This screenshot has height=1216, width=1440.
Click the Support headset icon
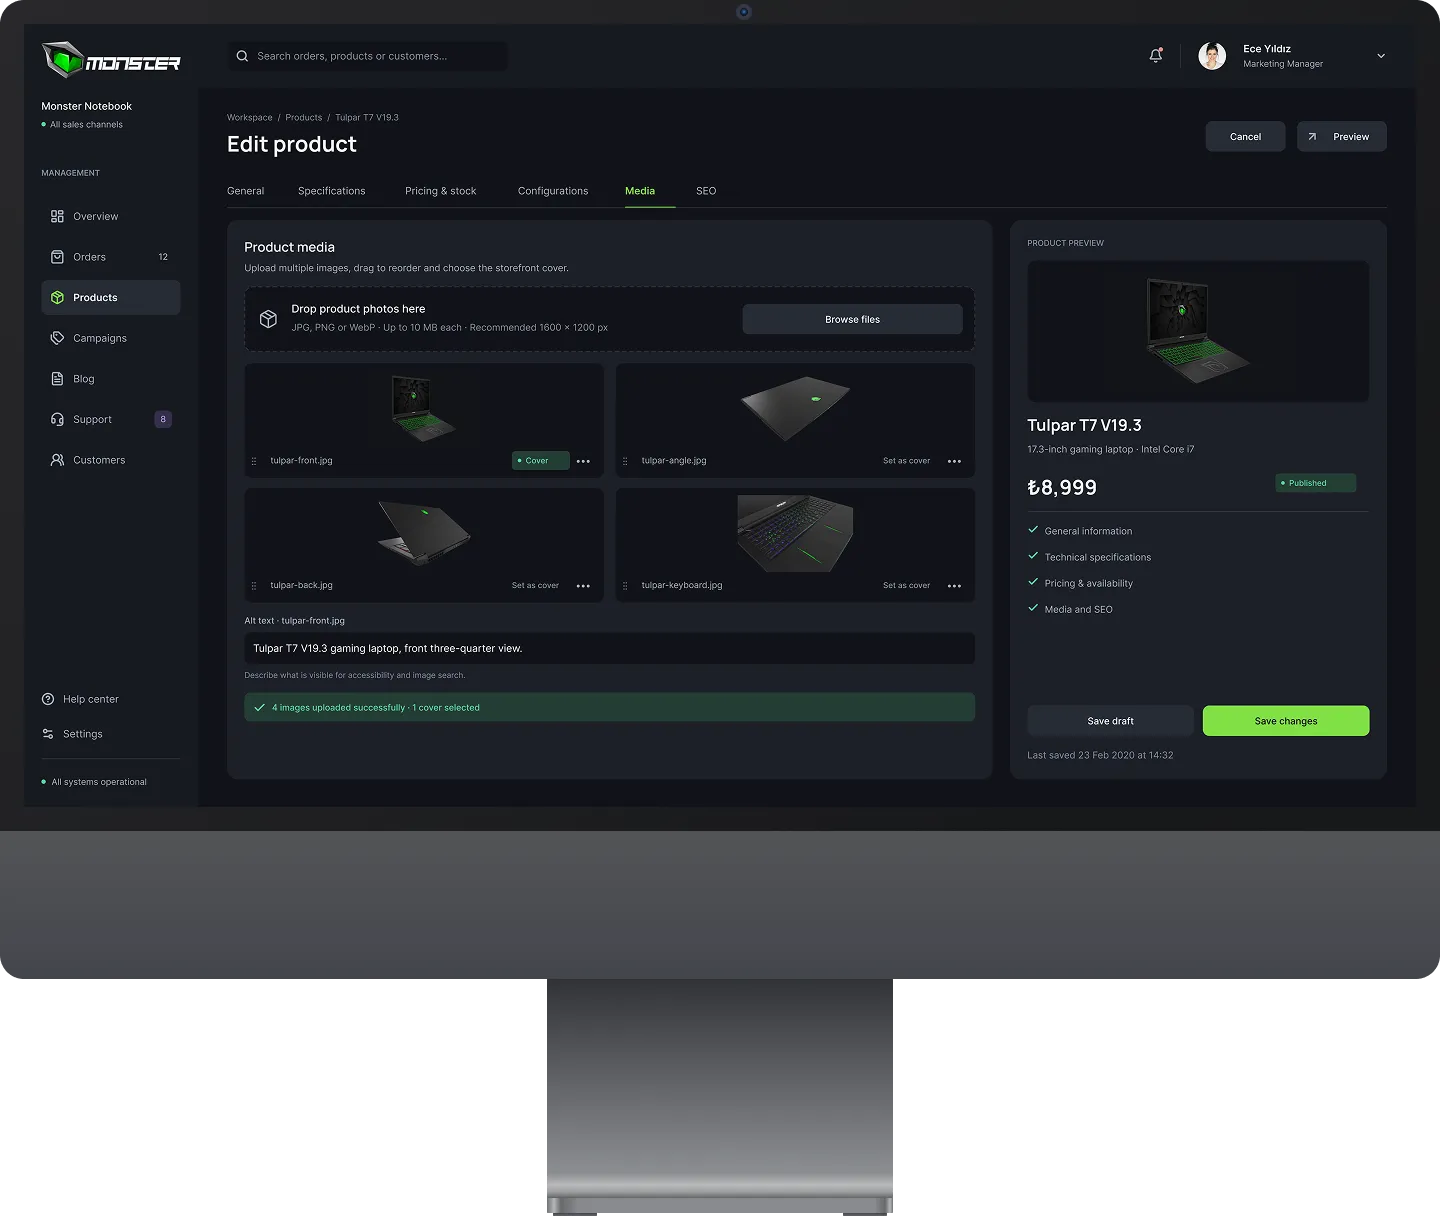(57, 419)
